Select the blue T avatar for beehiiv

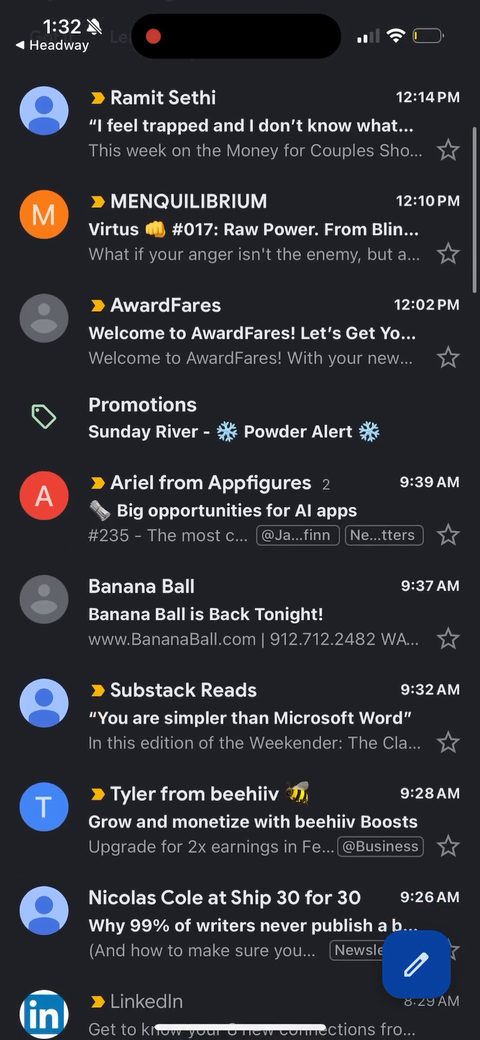pos(44,807)
